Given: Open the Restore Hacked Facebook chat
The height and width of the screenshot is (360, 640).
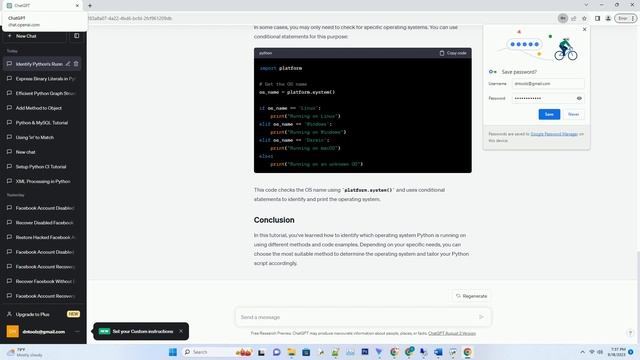Looking at the screenshot, I should [42, 238].
